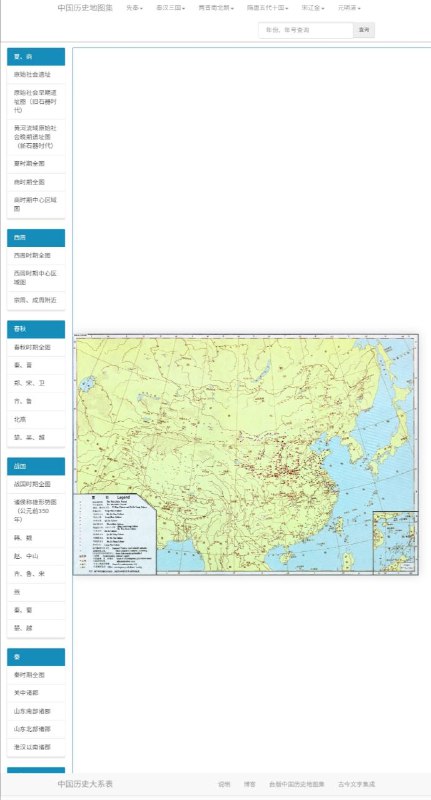Open the 北燕 map entry
This screenshot has width=431, height=800.
click(36, 419)
